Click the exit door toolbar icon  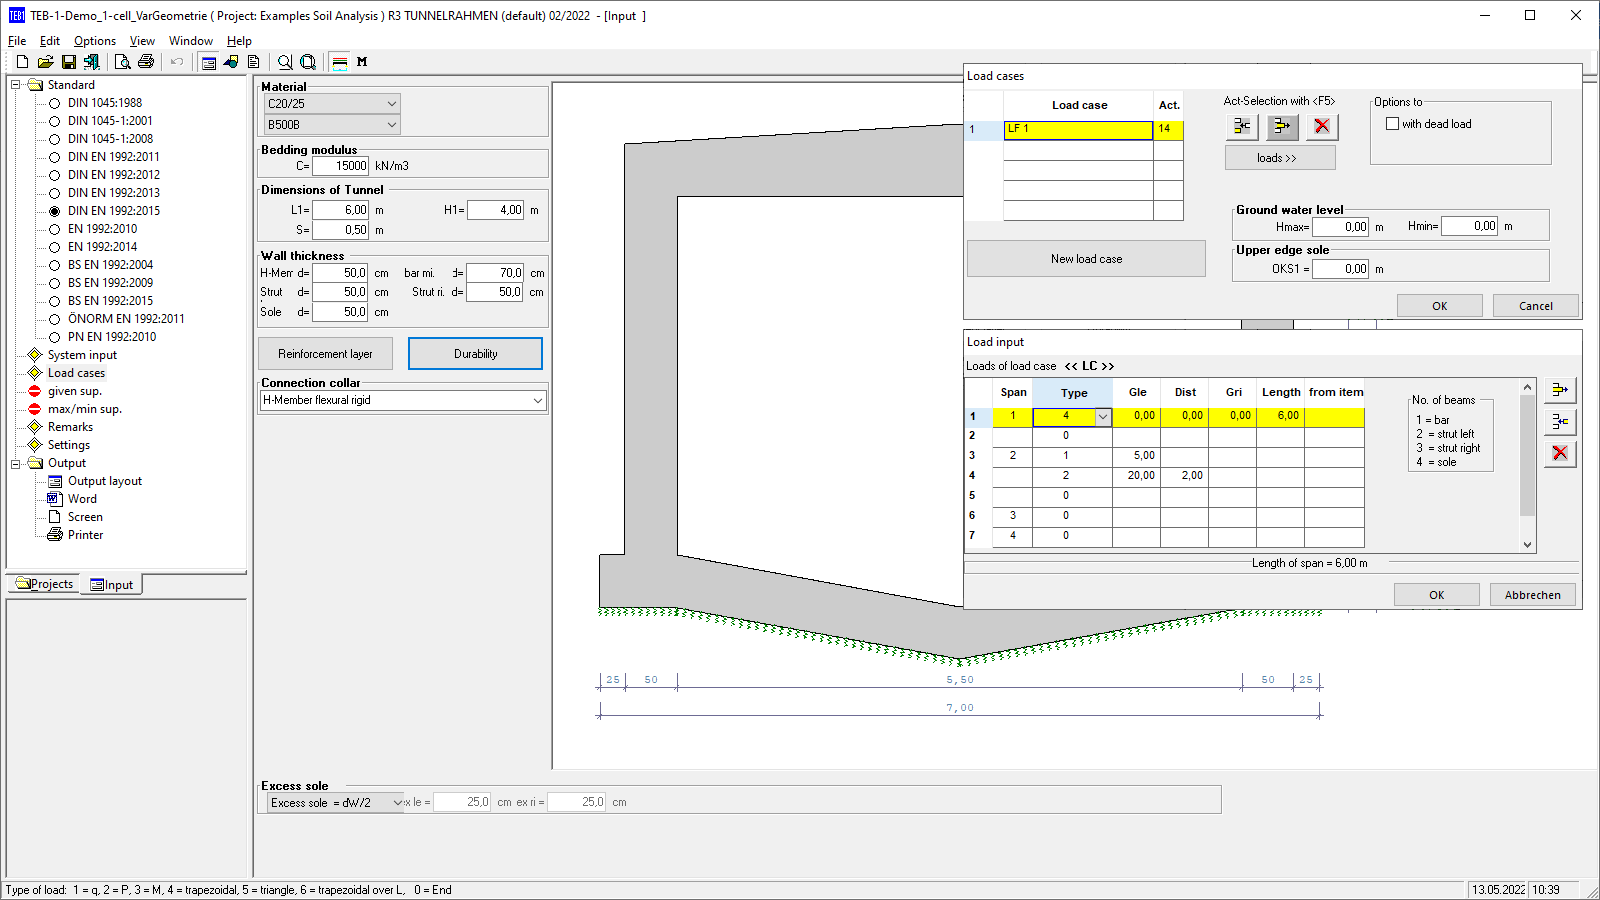pyautogui.click(x=91, y=62)
